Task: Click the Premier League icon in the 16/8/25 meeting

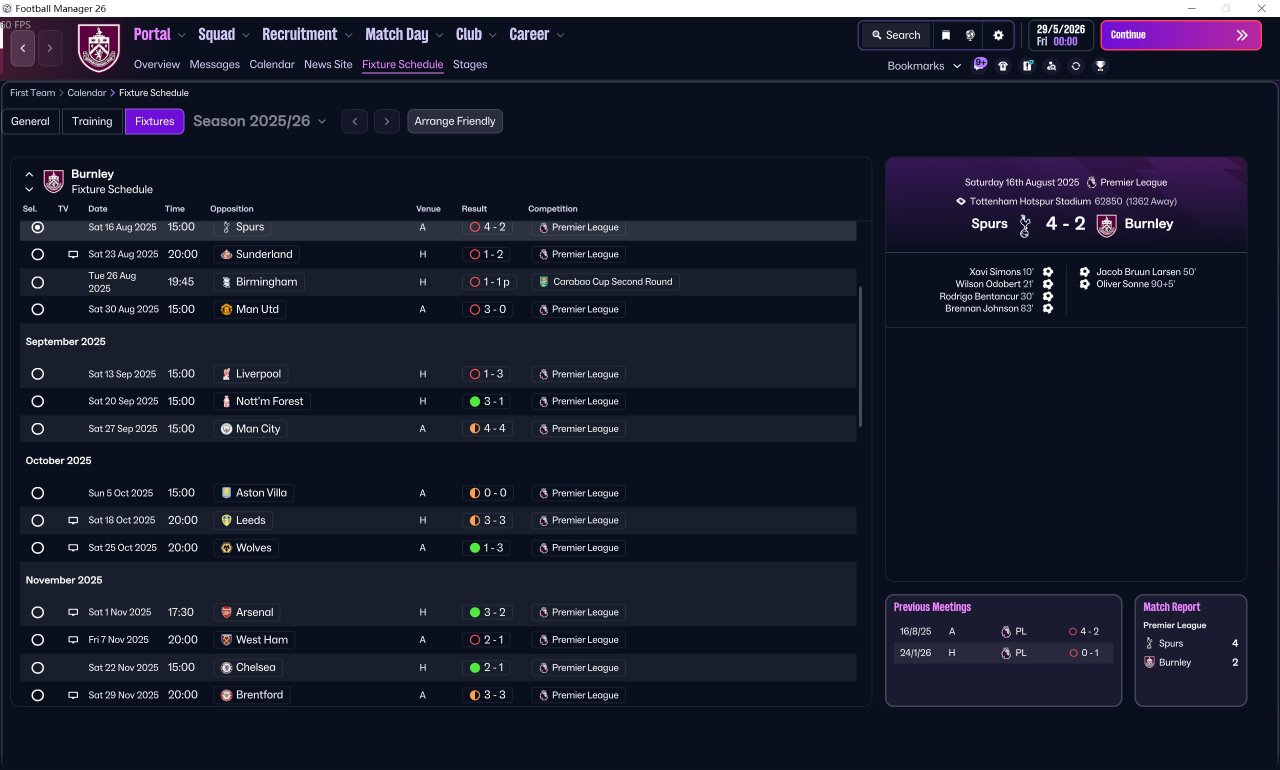Action: tap(1006, 632)
